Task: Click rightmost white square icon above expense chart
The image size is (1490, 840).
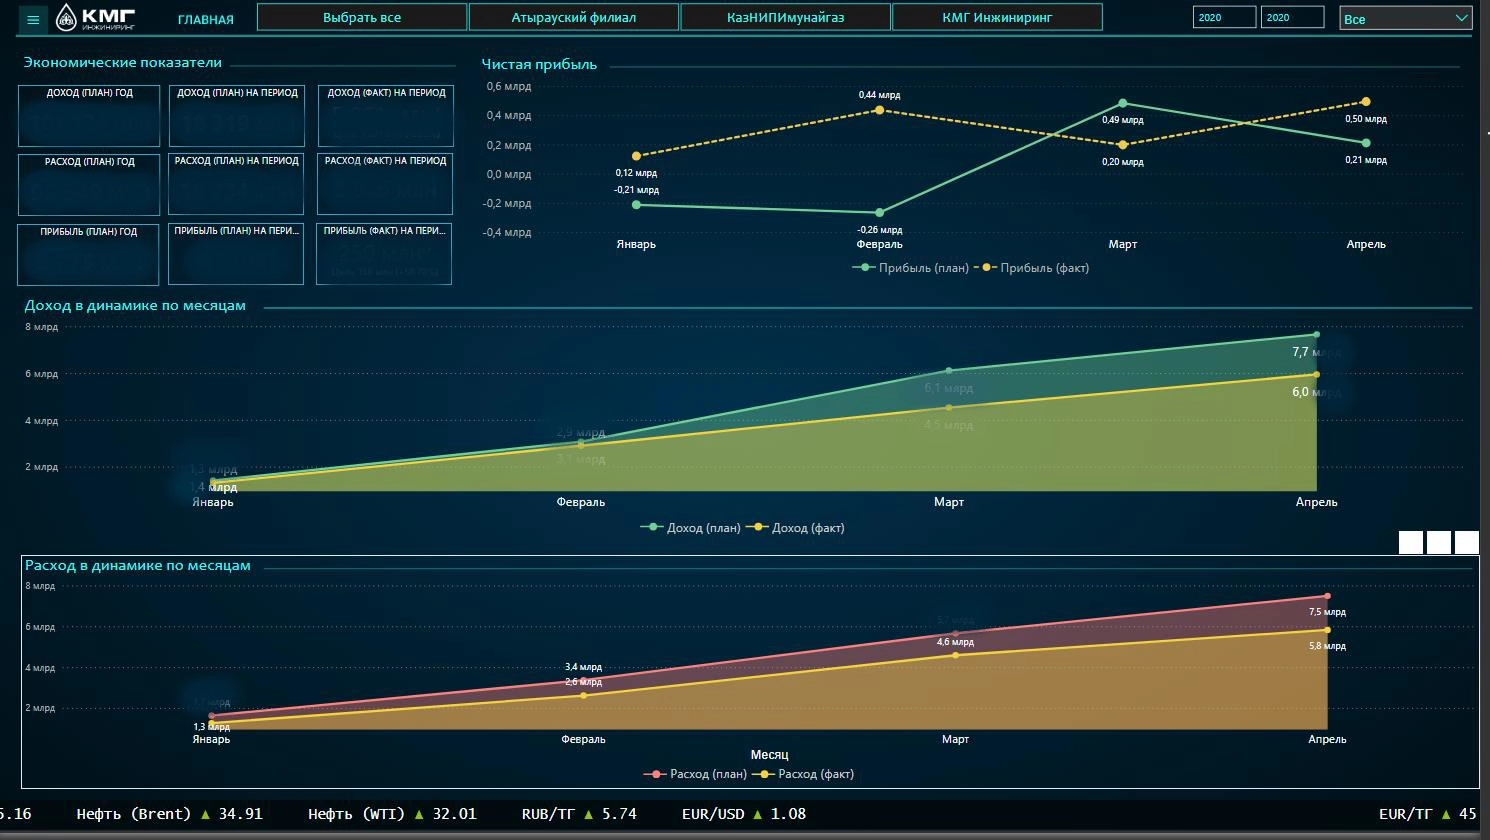Action: (1466, 542)
